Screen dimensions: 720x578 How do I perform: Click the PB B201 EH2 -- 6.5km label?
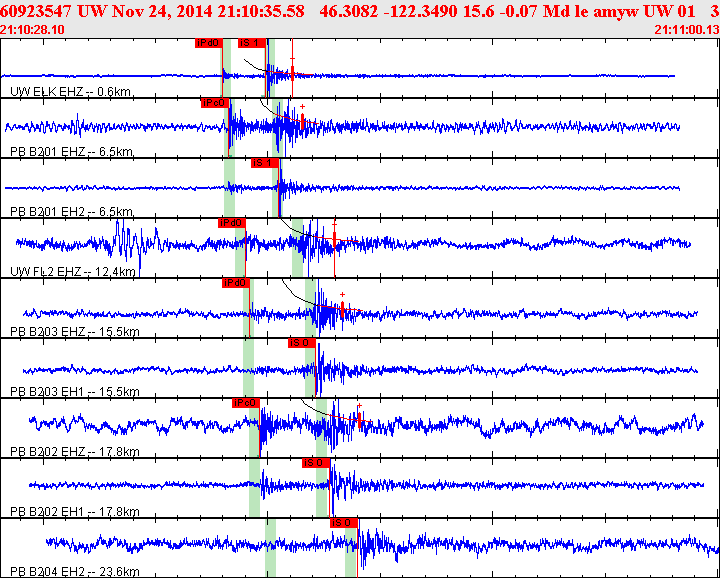pyautogui.click(x=72, y=212)
